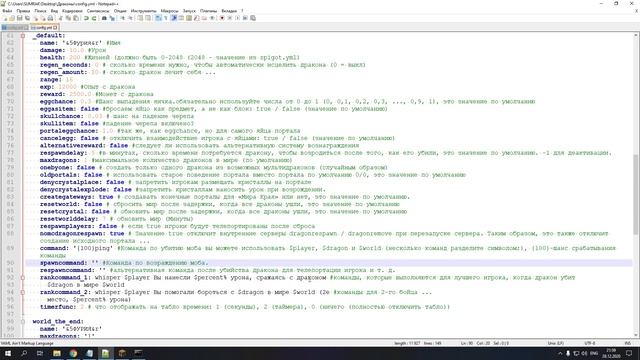
Task: Click the Open file toolbar icon
Action: coord(12,18)
